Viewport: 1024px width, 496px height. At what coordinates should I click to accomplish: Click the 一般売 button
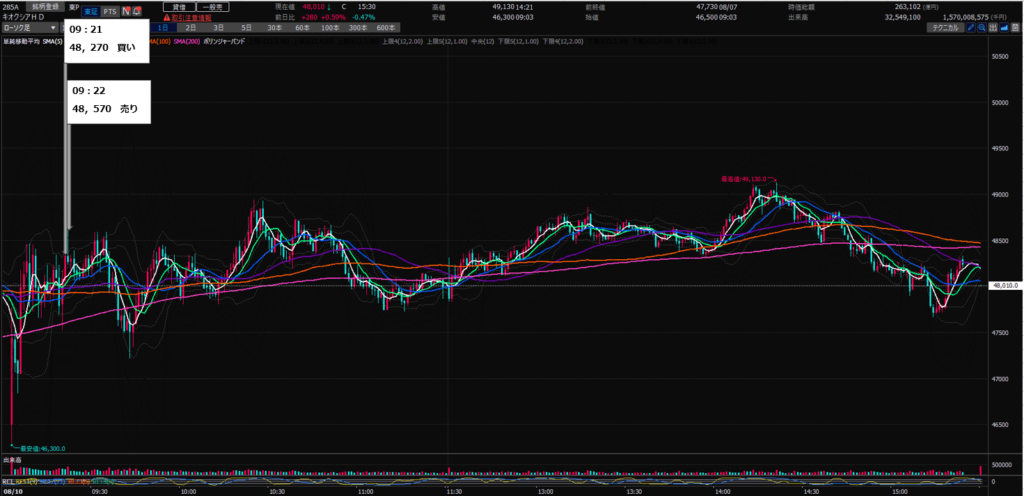tap(212, 7)
